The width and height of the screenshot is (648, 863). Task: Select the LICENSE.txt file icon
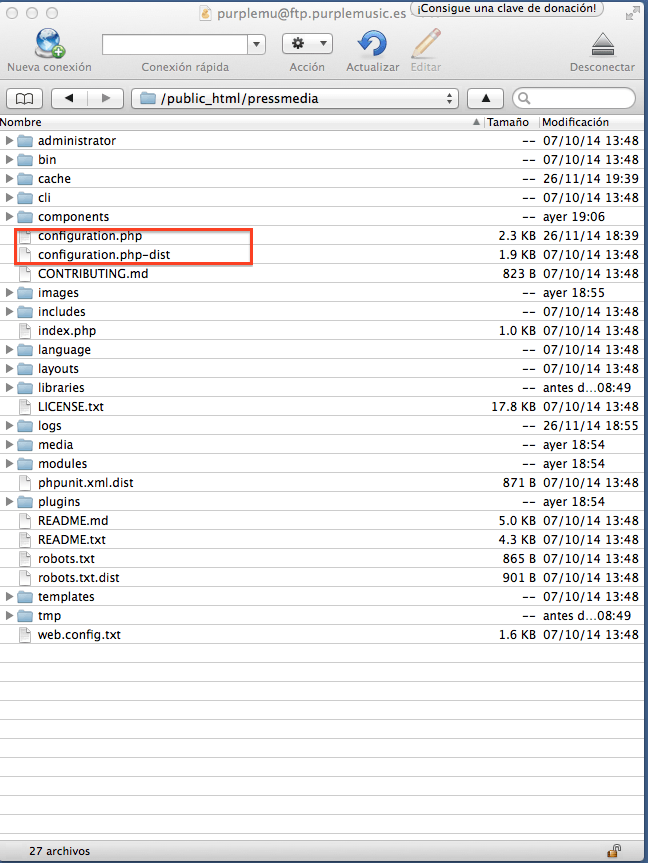pos(25,407)
